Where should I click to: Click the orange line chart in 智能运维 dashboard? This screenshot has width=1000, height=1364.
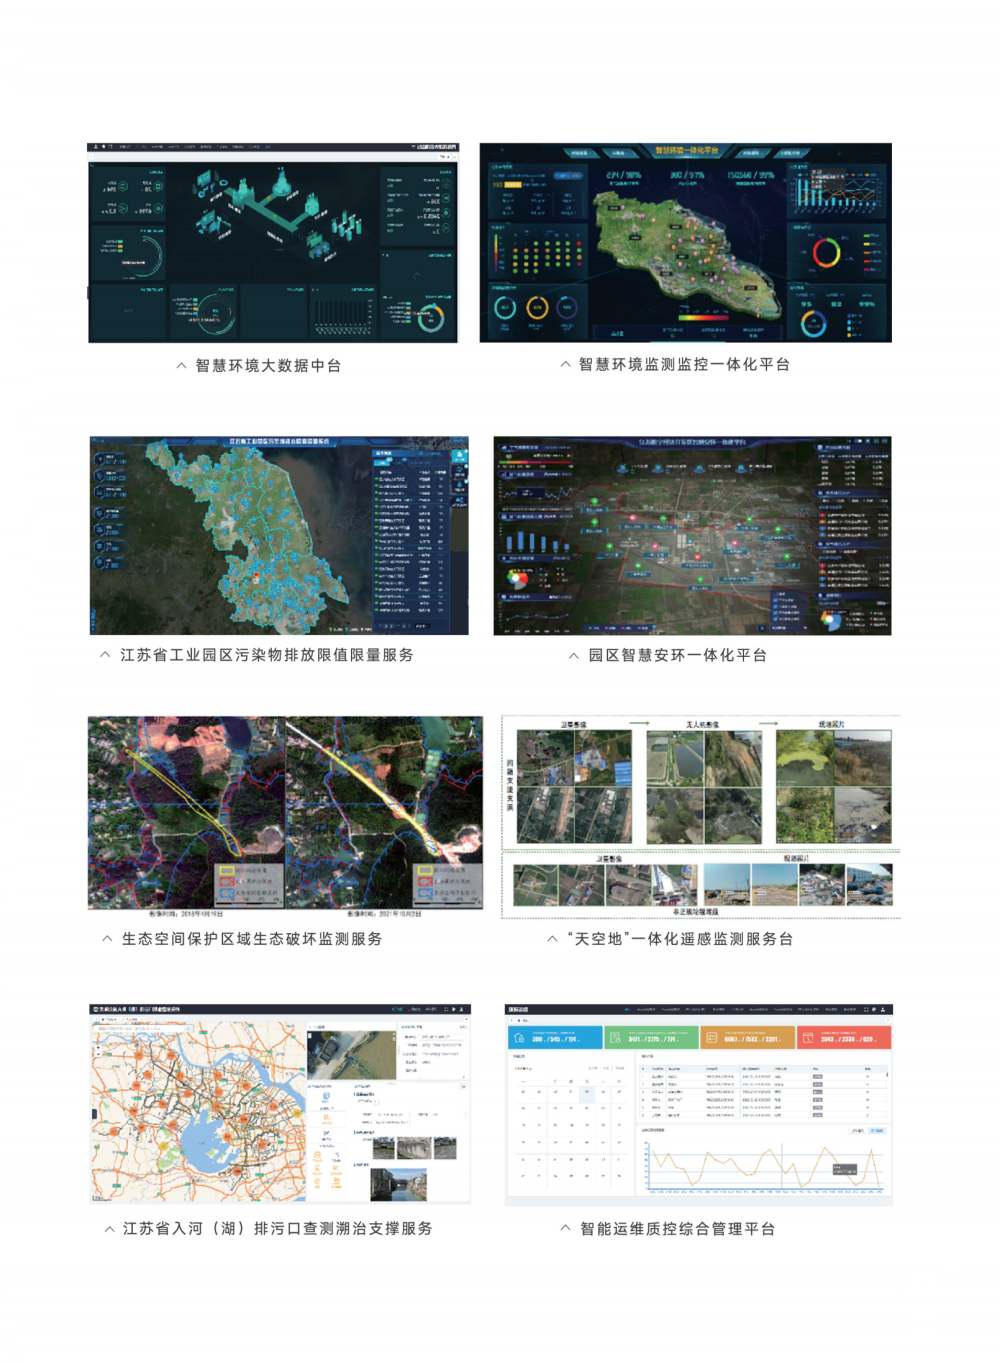pyautogui.click(x=764, y=1165)
